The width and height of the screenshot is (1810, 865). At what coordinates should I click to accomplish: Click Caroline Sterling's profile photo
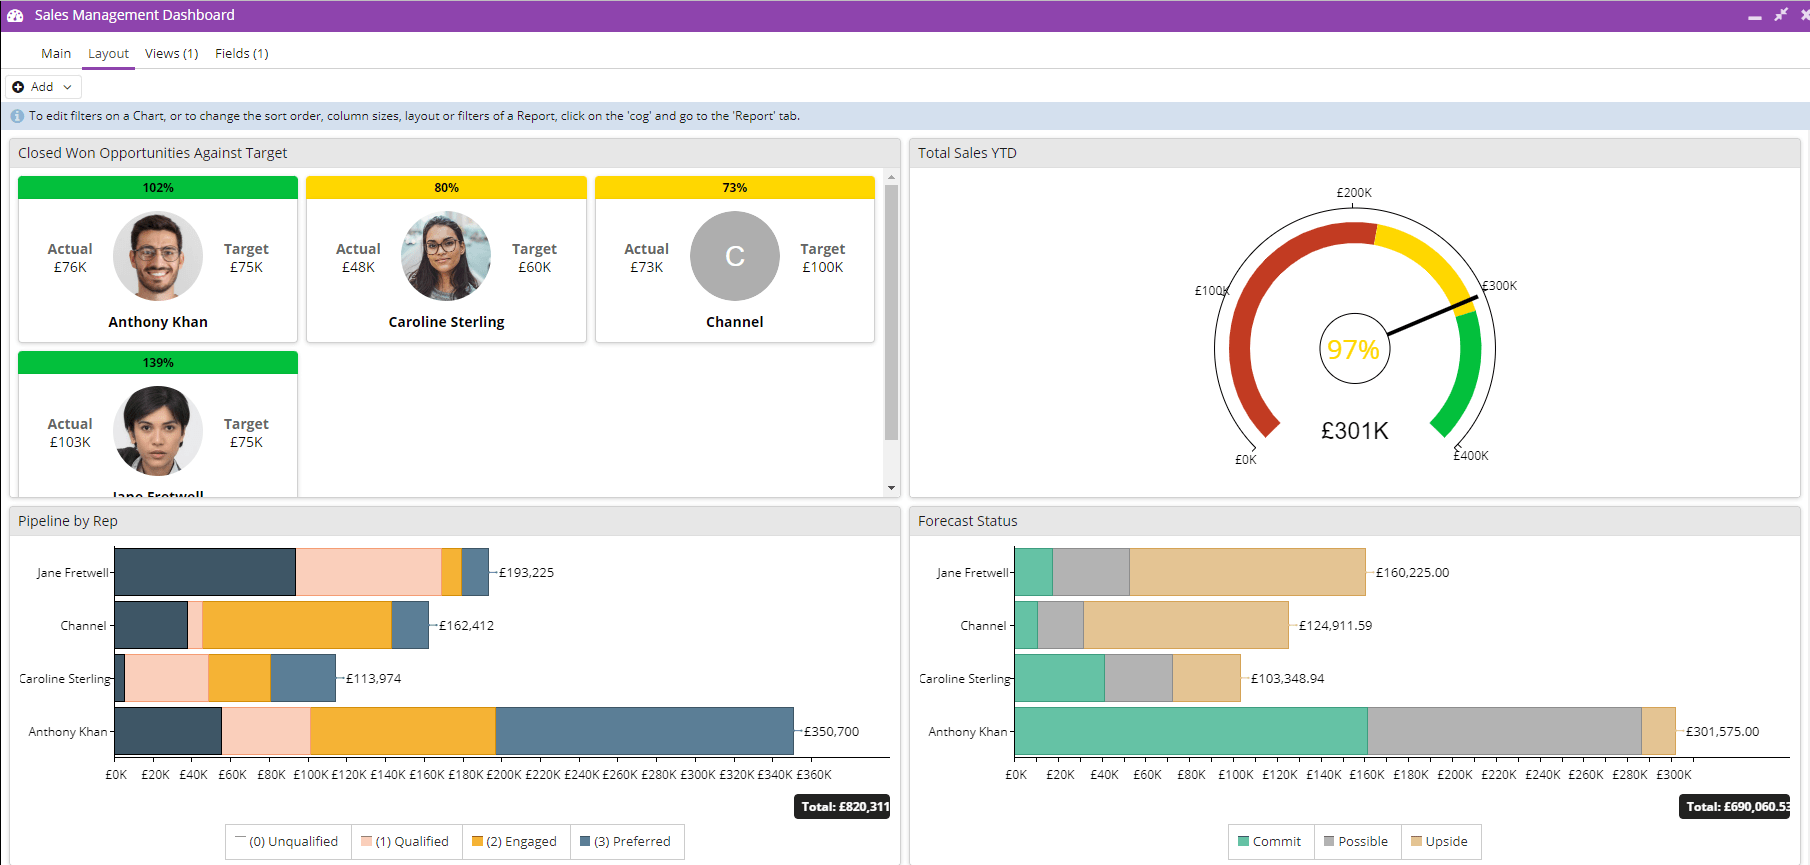point(446,256)
